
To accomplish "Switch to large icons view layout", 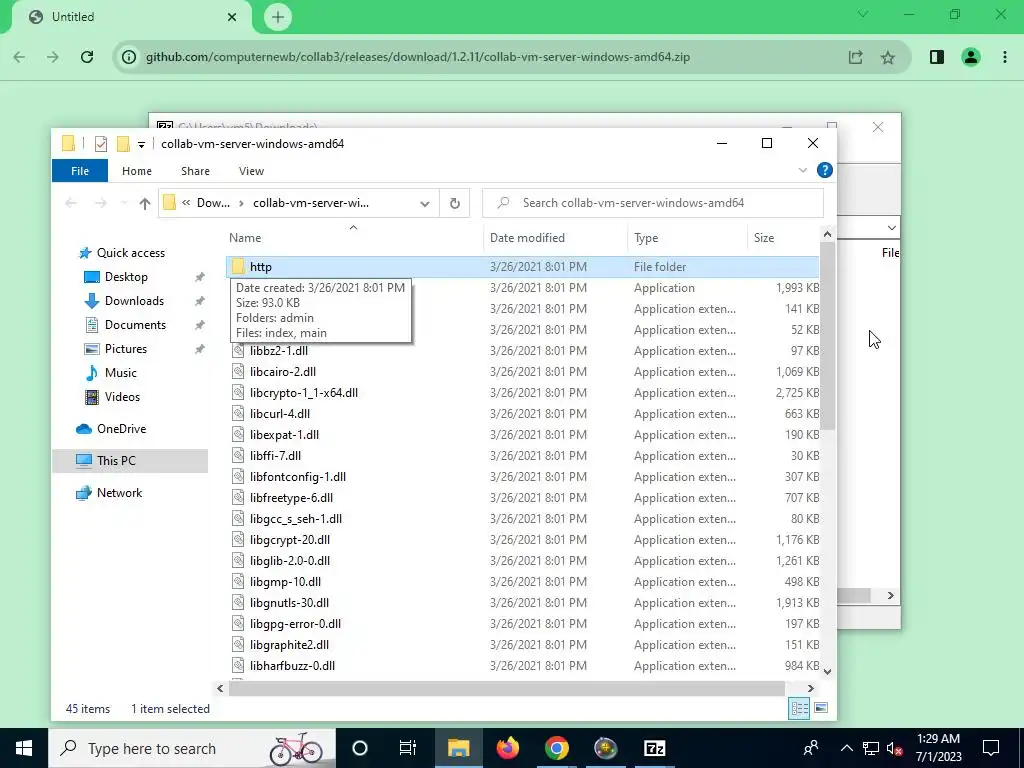I will [x=821, y=709].
